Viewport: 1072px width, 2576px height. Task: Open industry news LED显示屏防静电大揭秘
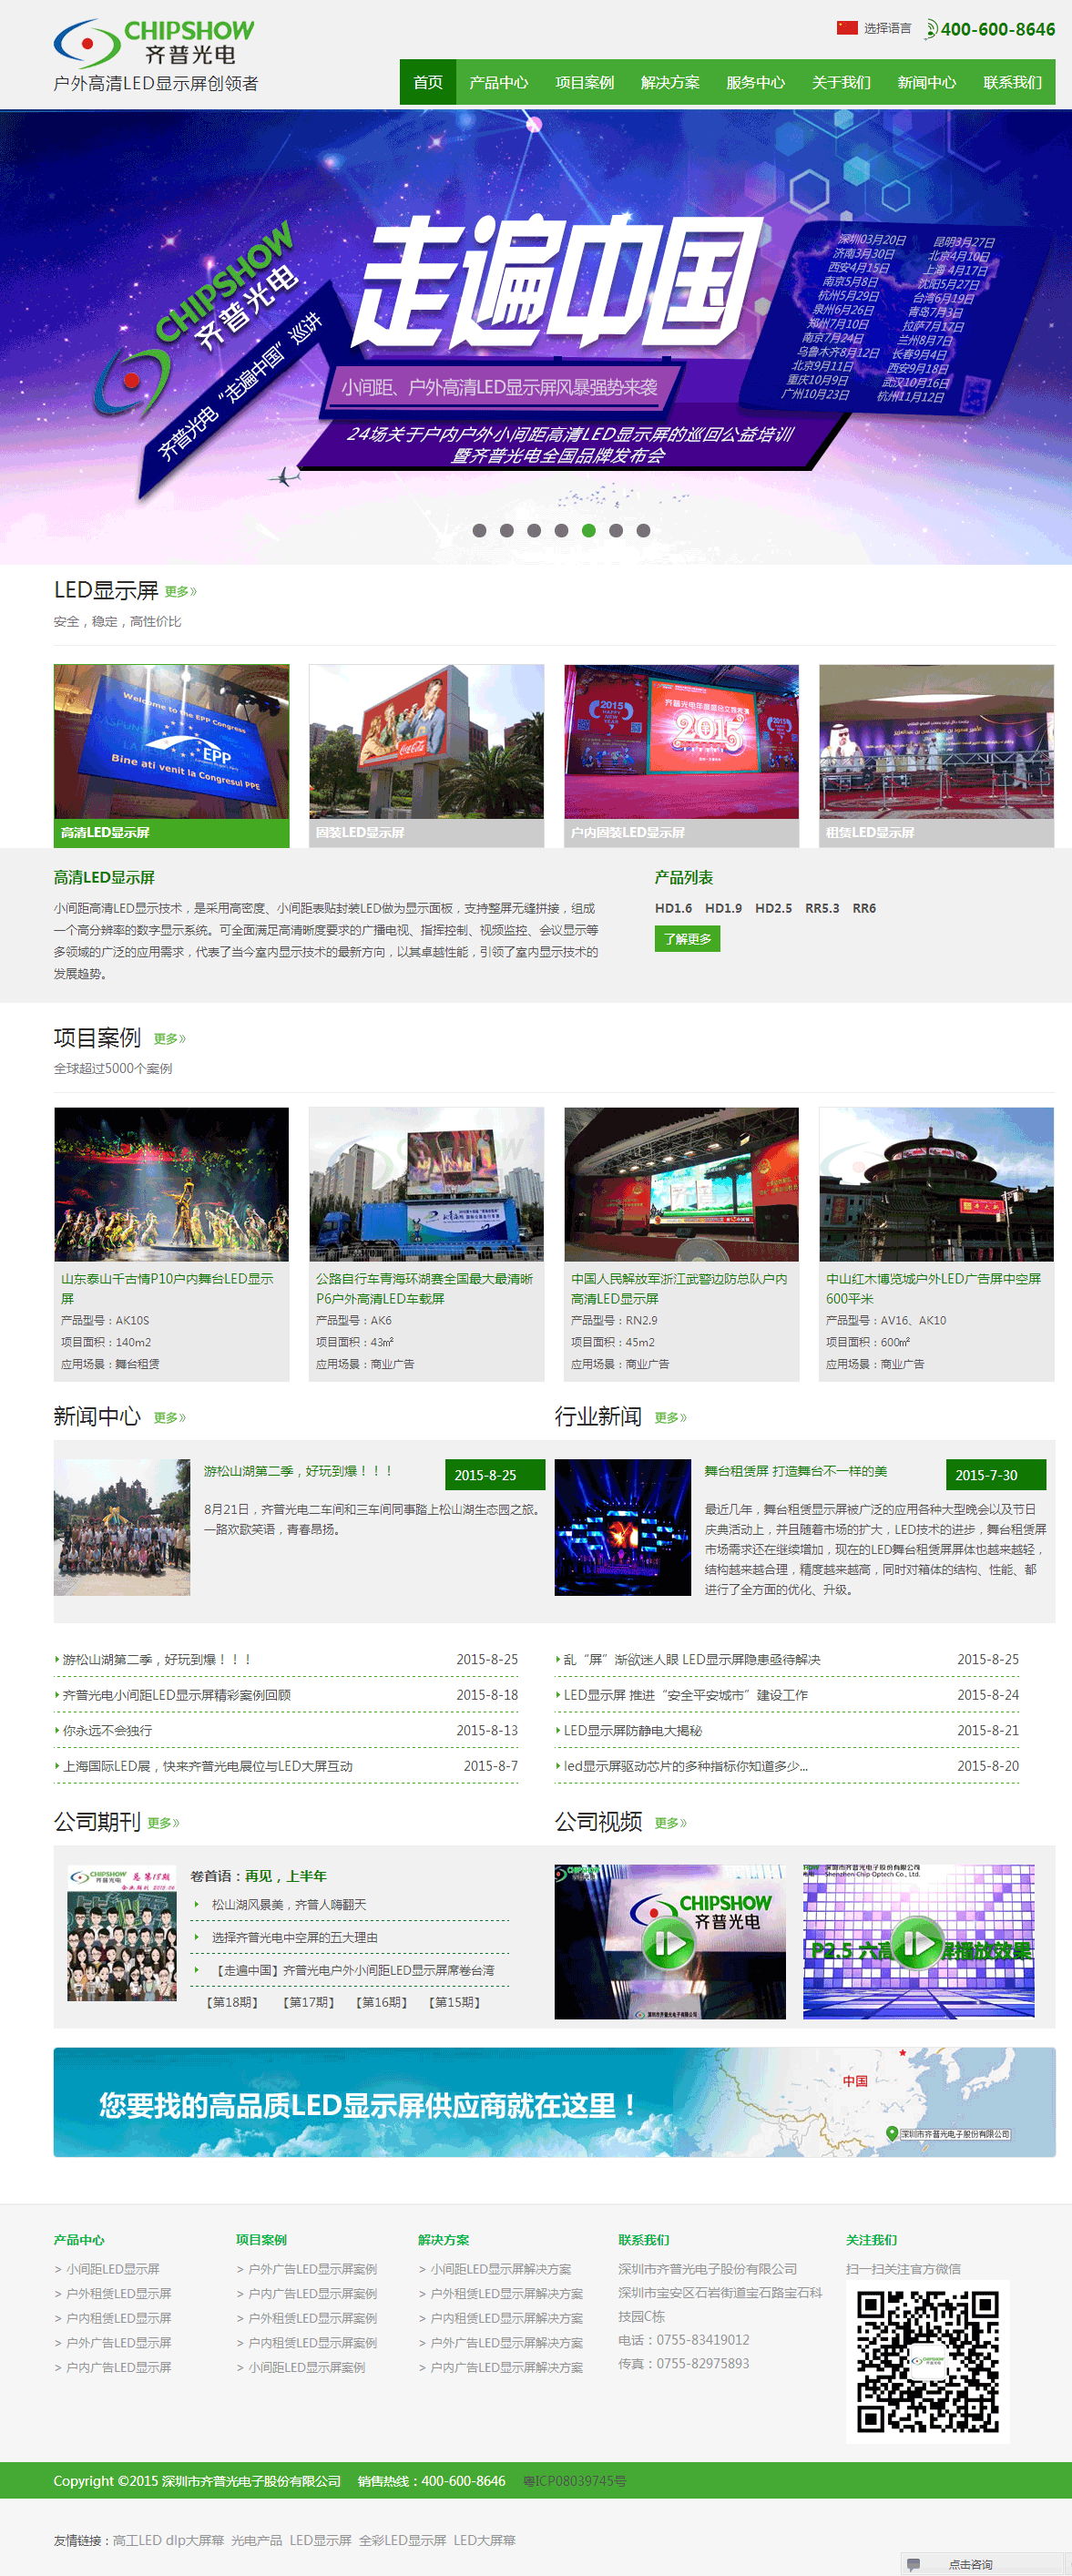tap(633, 1731)
